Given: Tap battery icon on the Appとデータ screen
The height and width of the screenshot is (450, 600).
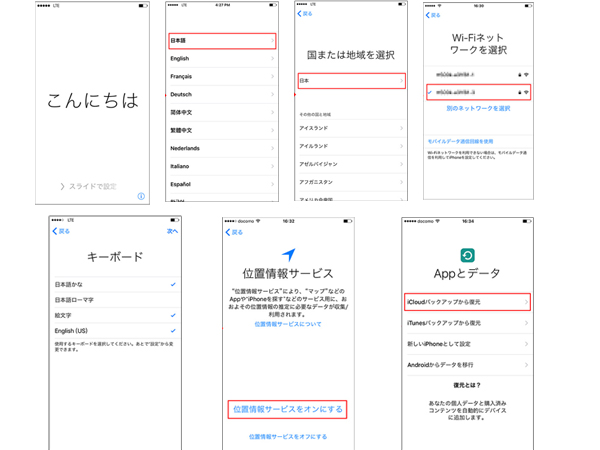Looking at the screenshot, I should coord(527,221).
